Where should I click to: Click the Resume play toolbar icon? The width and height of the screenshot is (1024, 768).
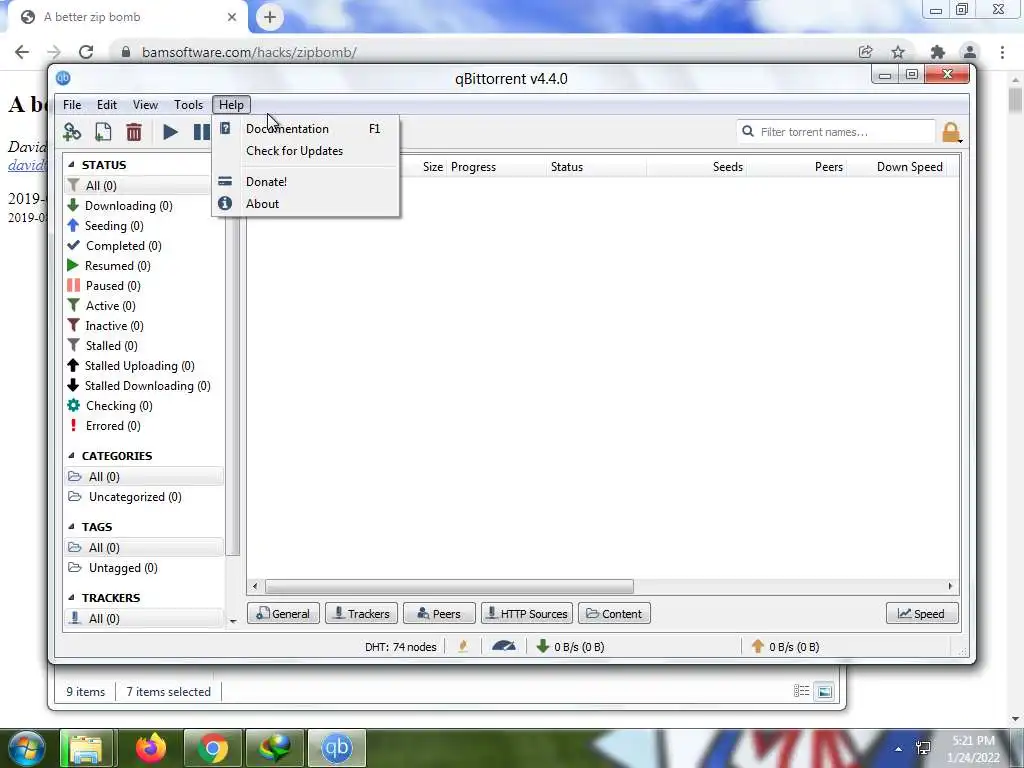[x=170, y=132]
